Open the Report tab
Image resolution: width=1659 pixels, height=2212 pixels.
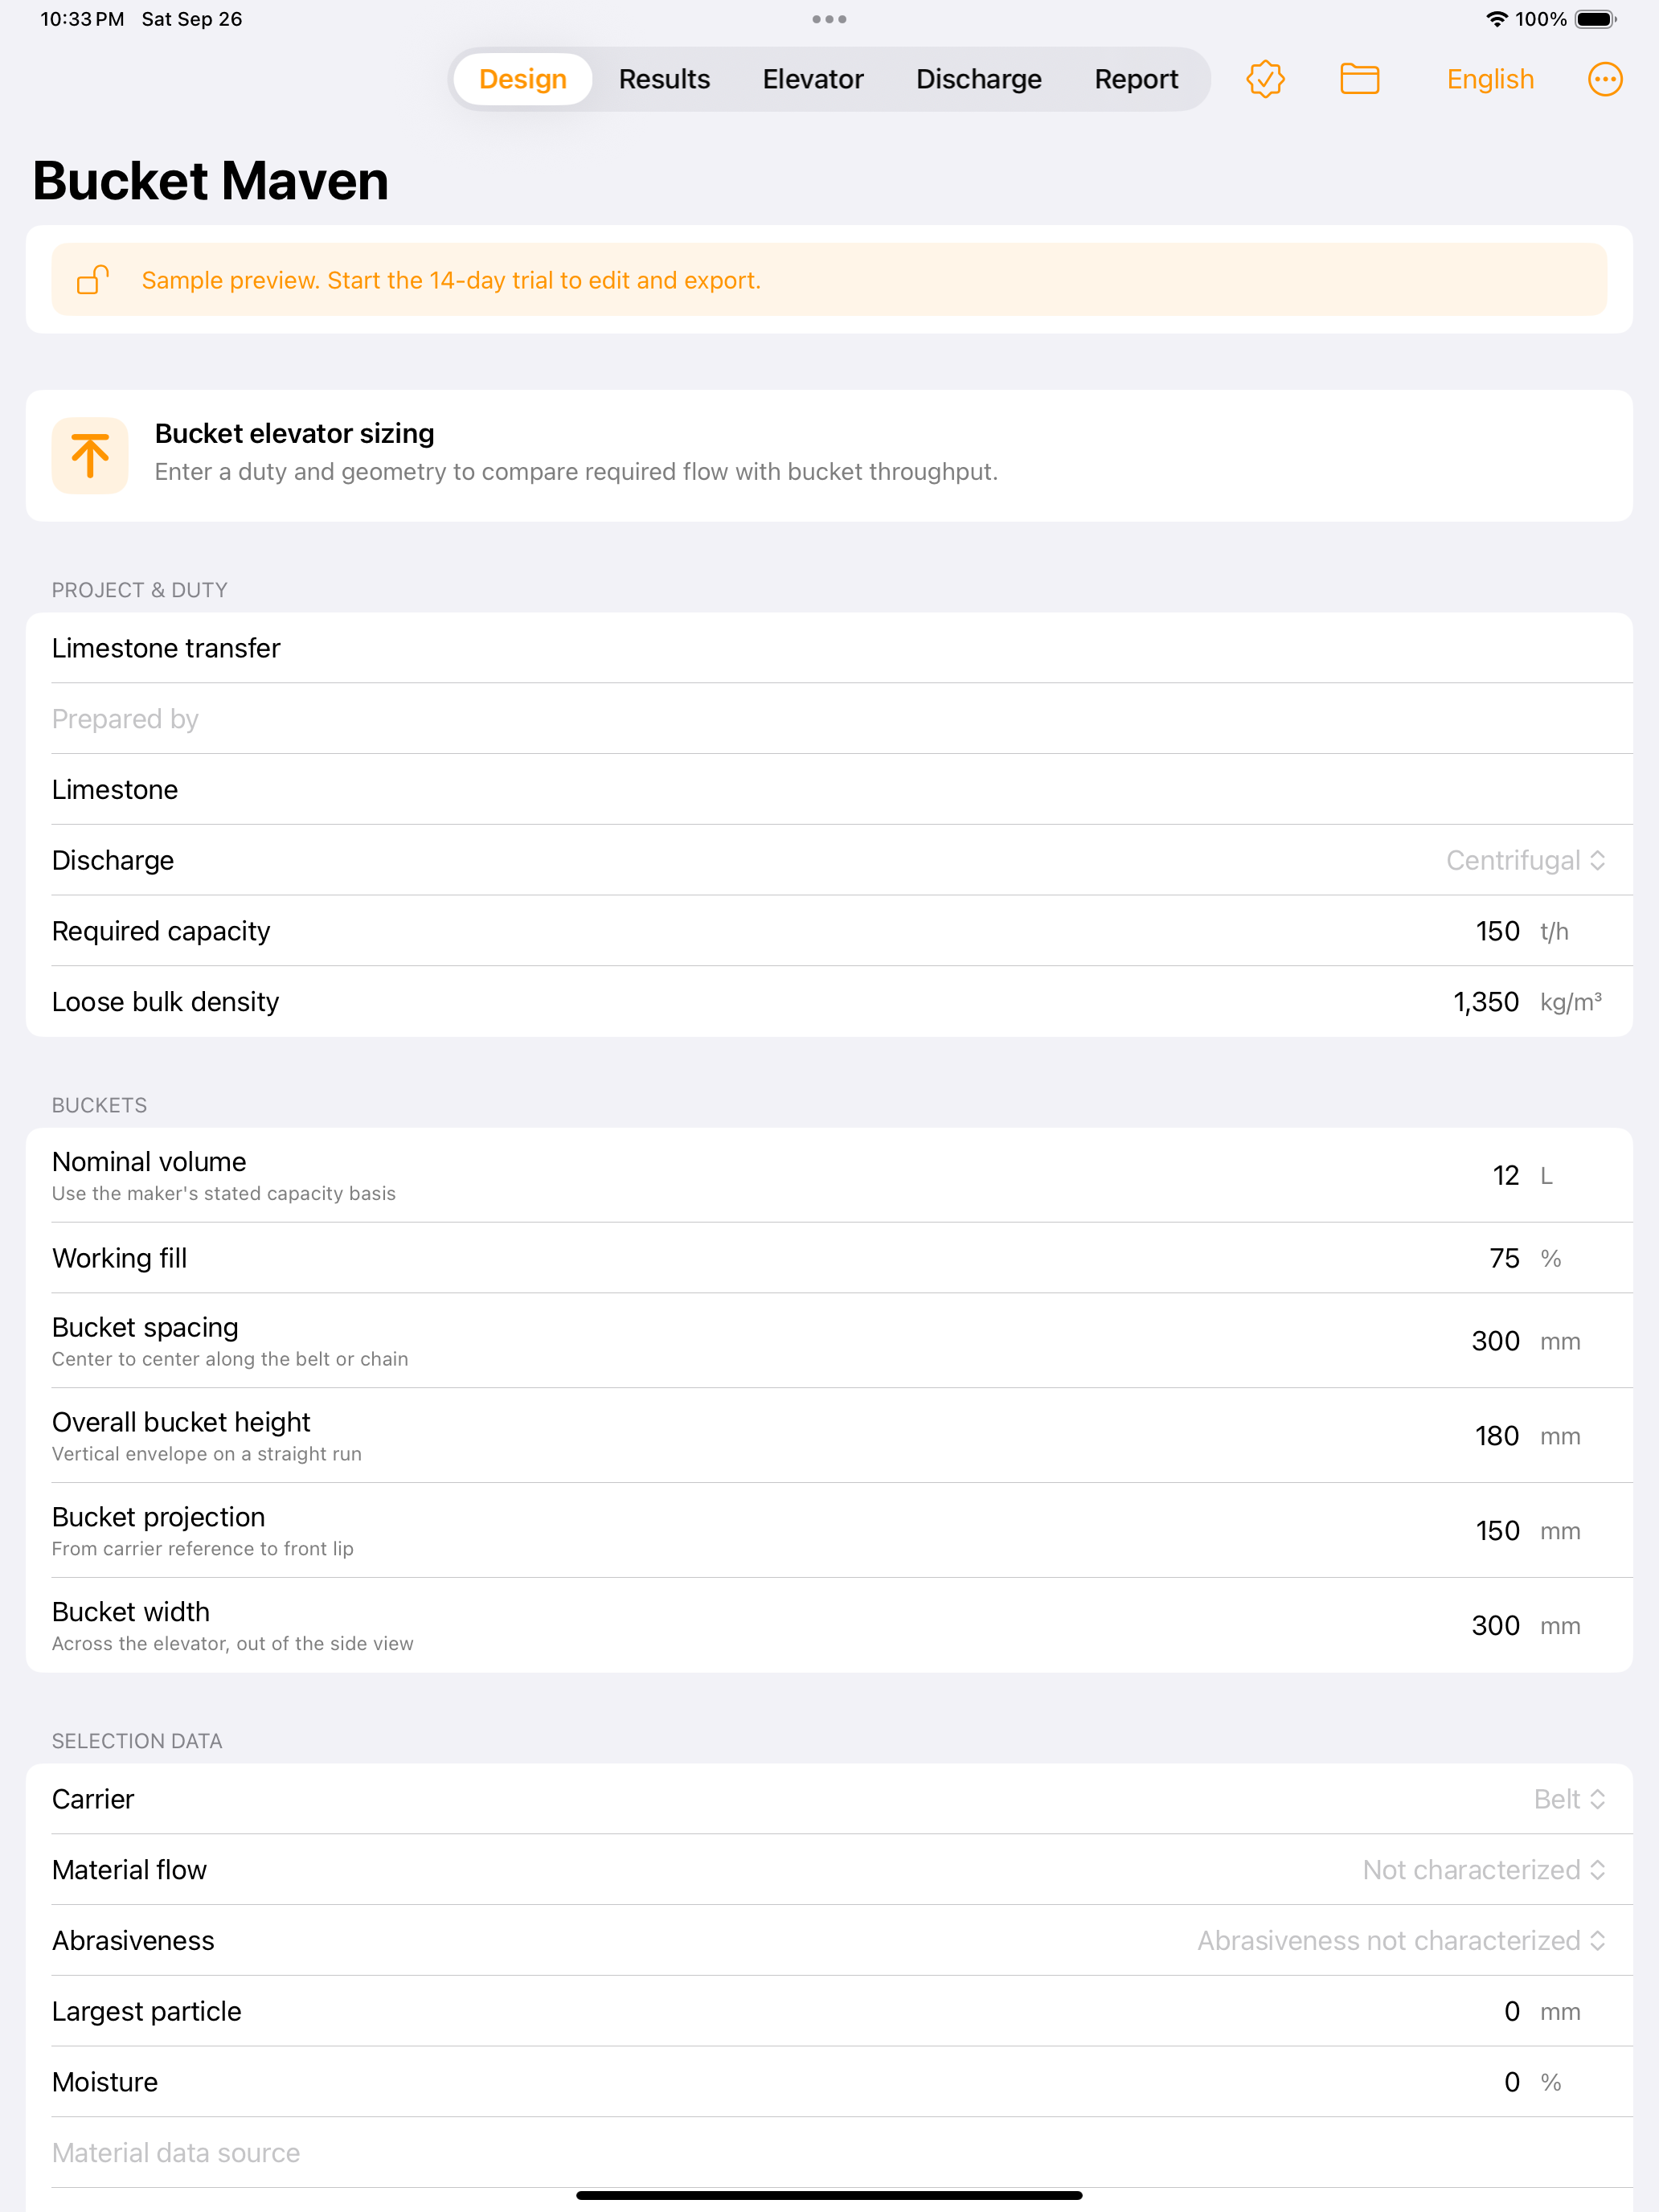point(1136,79)
